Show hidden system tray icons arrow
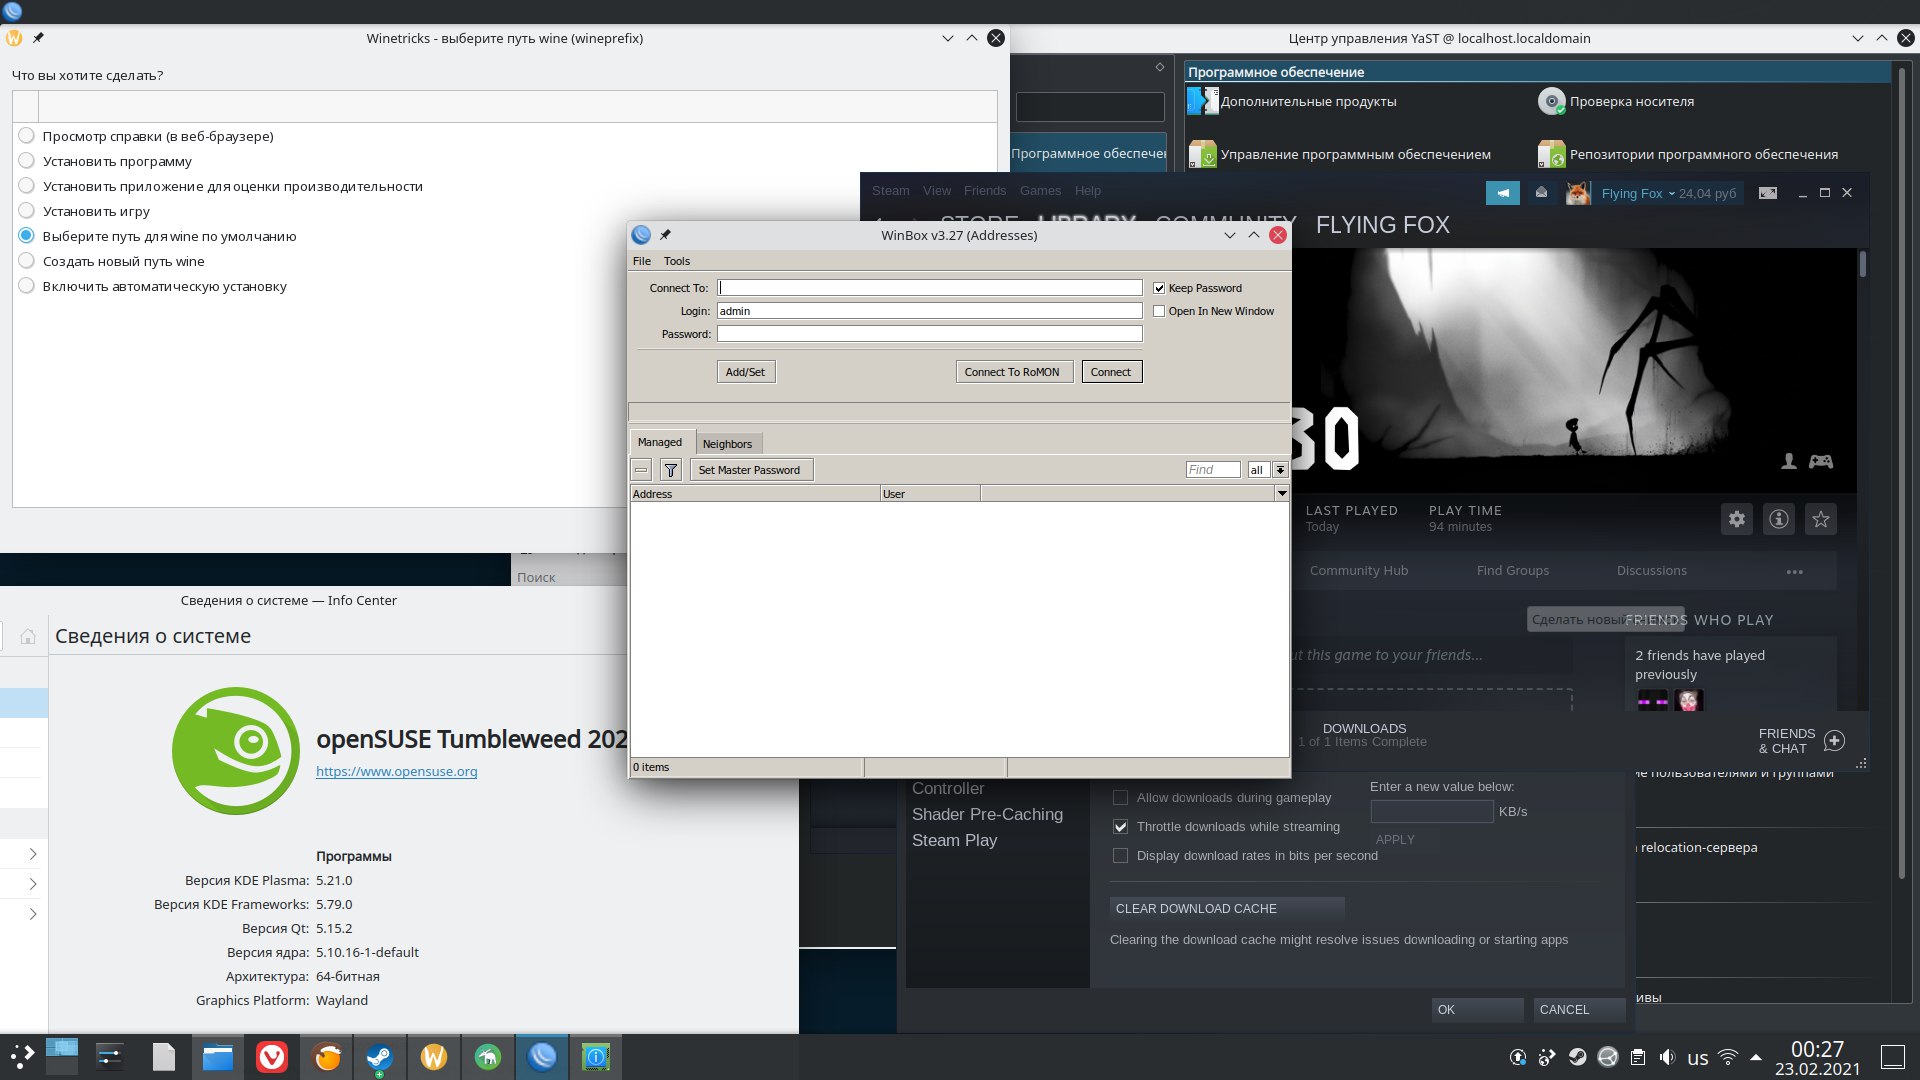1920x1080 pixels. (1756, 1057)
